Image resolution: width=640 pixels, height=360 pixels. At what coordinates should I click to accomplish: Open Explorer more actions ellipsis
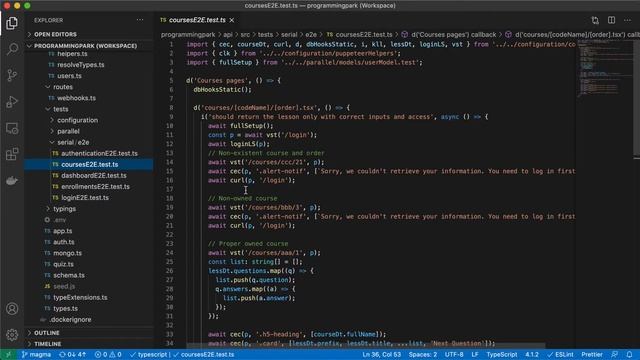coord(140,20)
